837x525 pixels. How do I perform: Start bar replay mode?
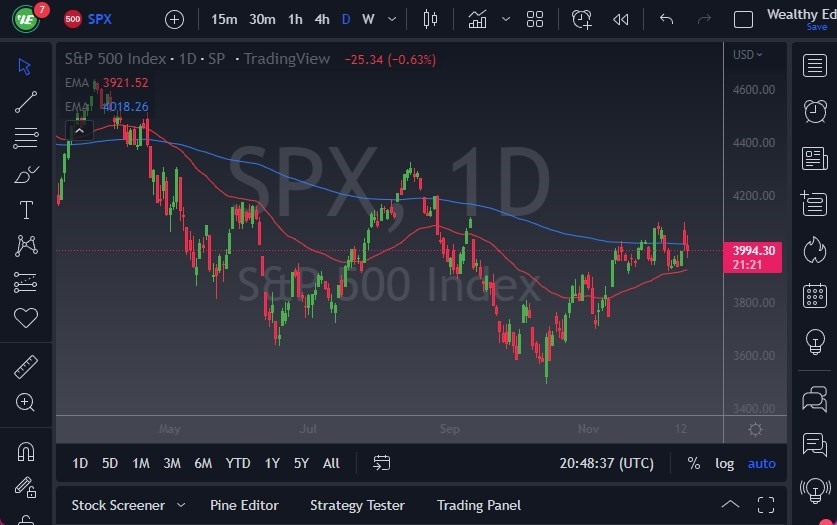(x=621, y=20)
